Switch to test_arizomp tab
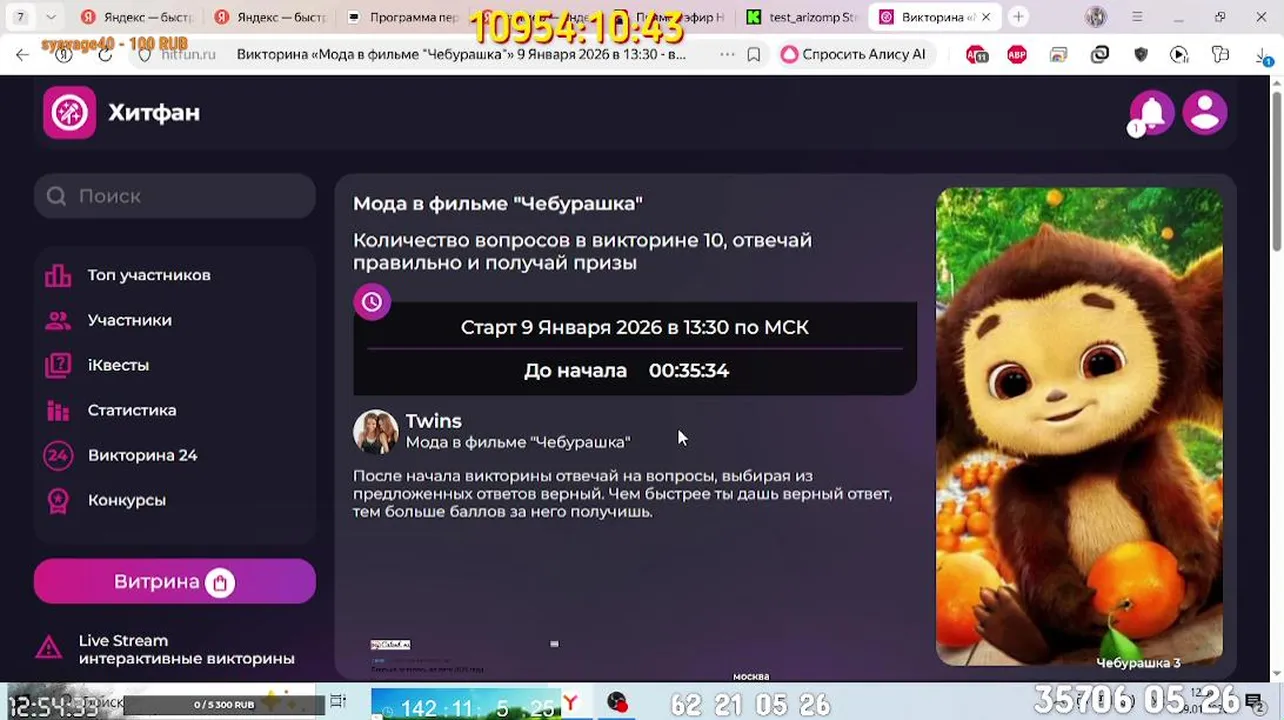 (x=802, y=17)
